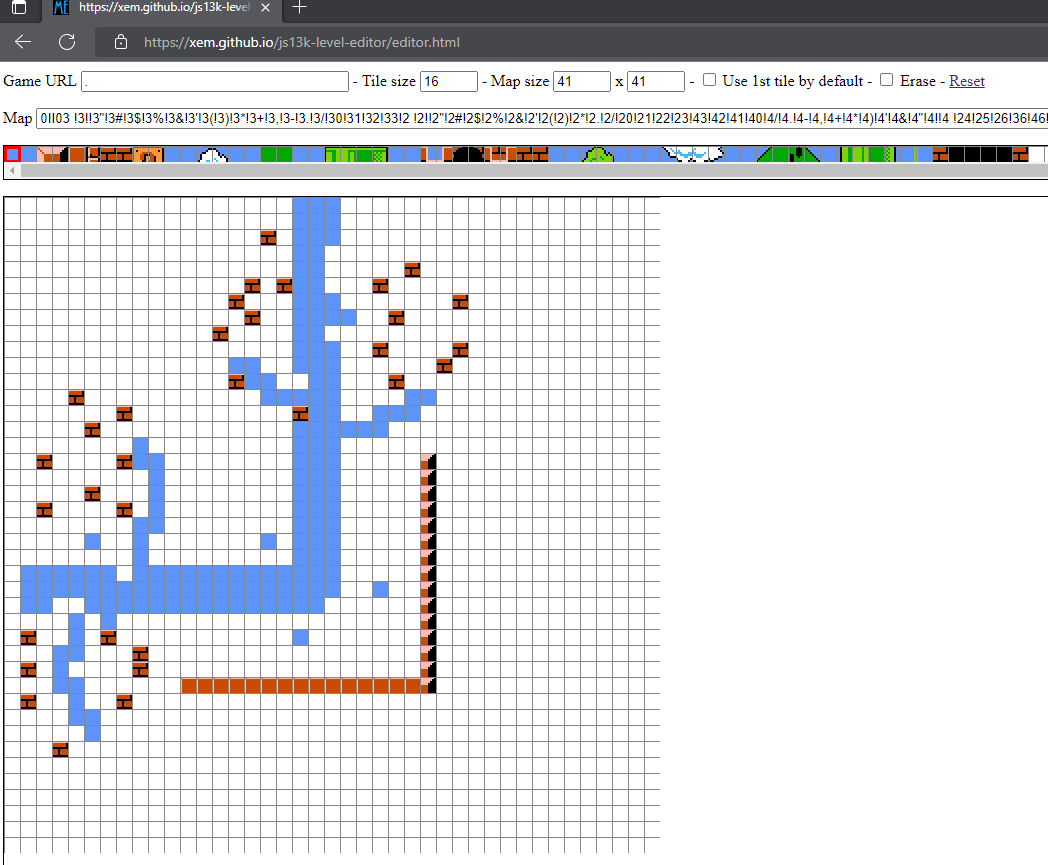Pick the left half of the orange question block

[x=142, y=154]
